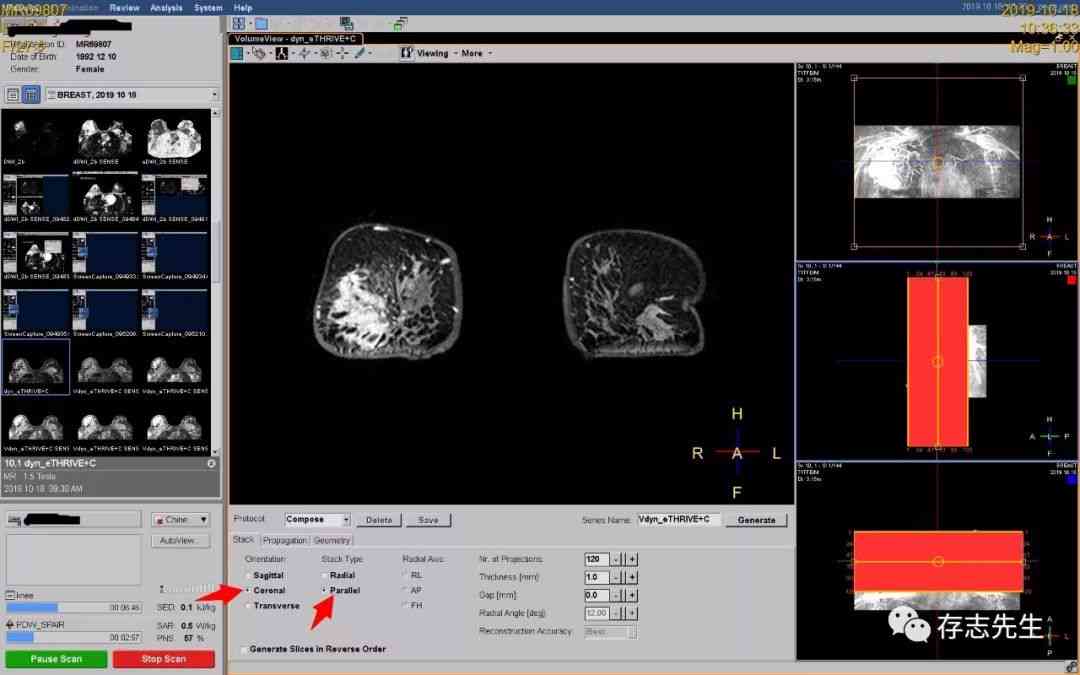
Task: Select the rotate volume tool icon
Action: (259, 53)
